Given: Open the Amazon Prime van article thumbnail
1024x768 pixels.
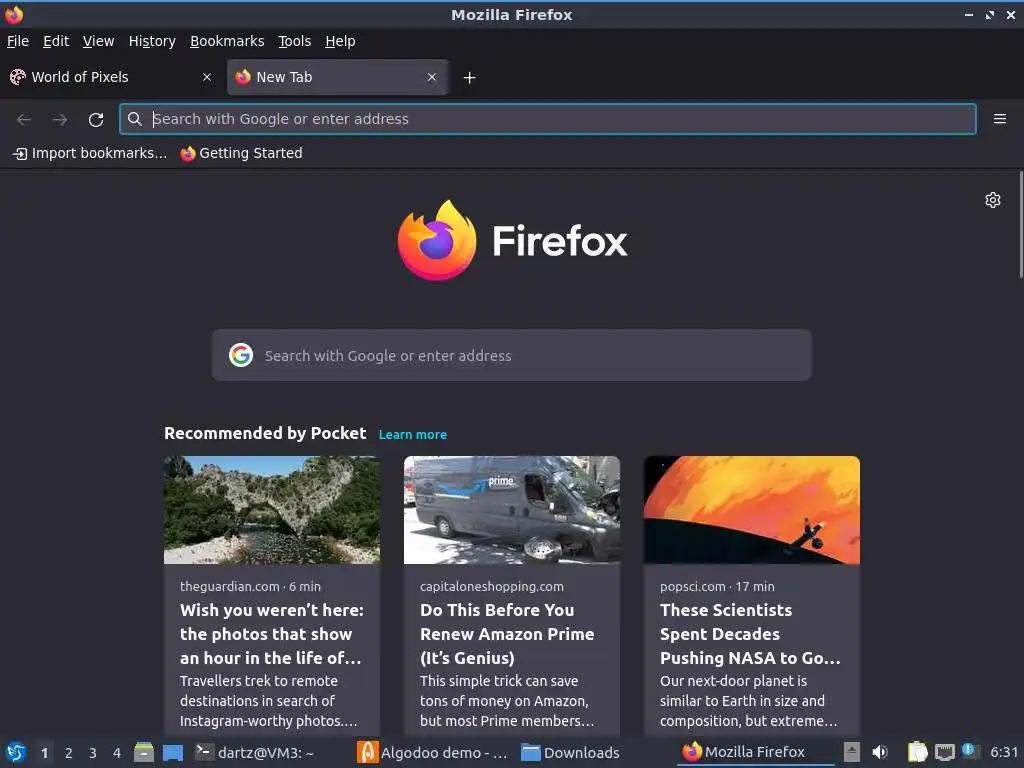Looking at the screenshot, I should point(511,510).
